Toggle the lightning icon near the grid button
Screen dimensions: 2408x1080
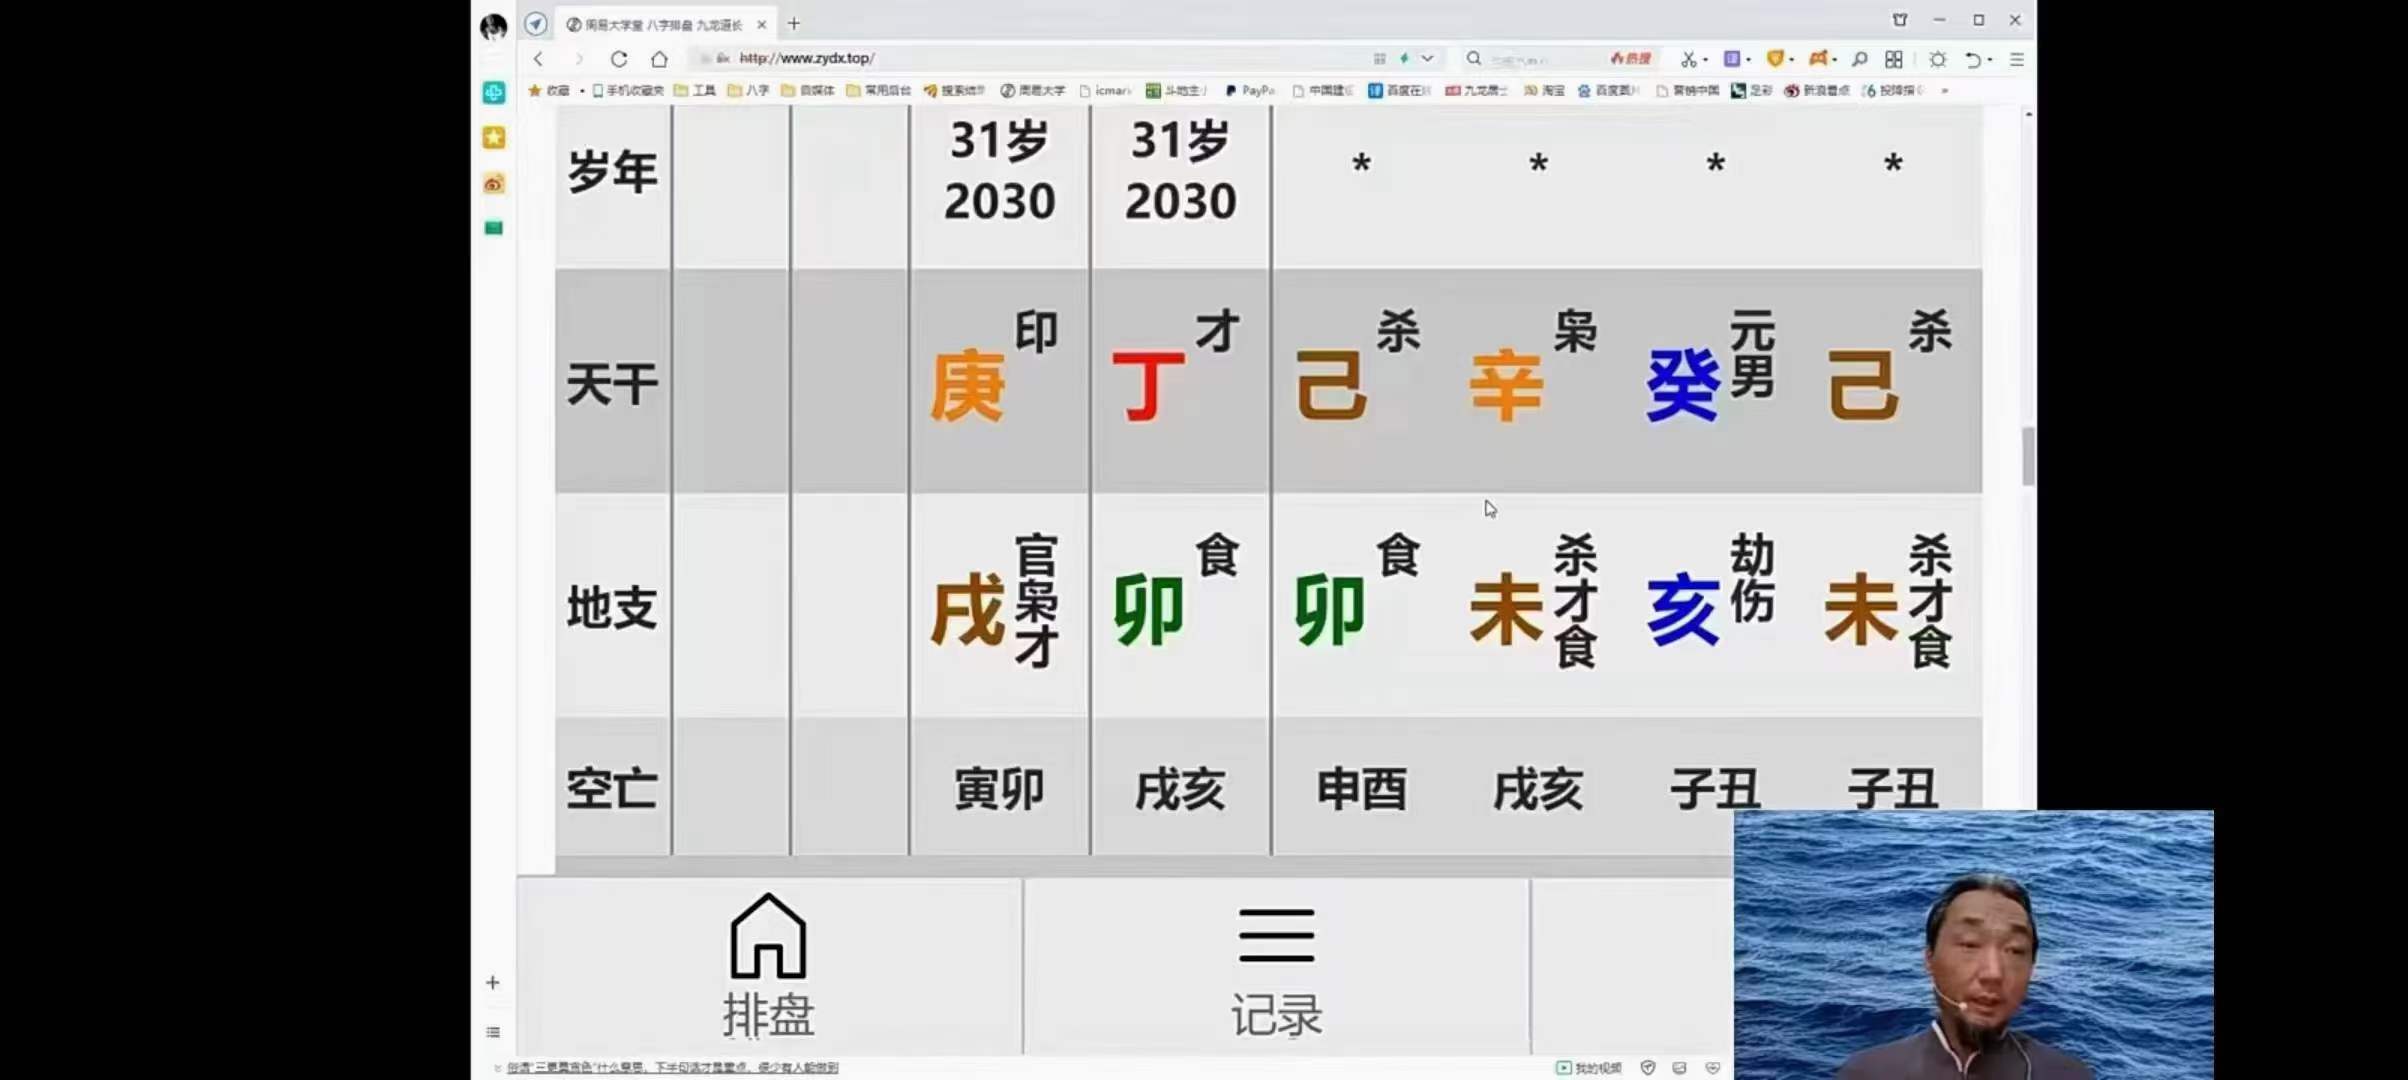tap(1404, 59)
